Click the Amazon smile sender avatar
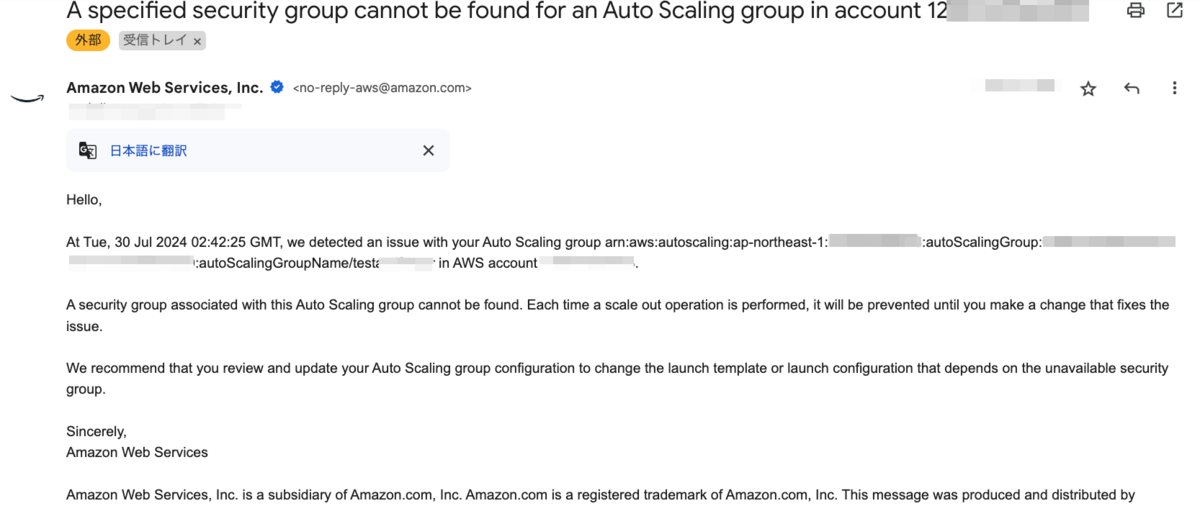 coord(27,98)
